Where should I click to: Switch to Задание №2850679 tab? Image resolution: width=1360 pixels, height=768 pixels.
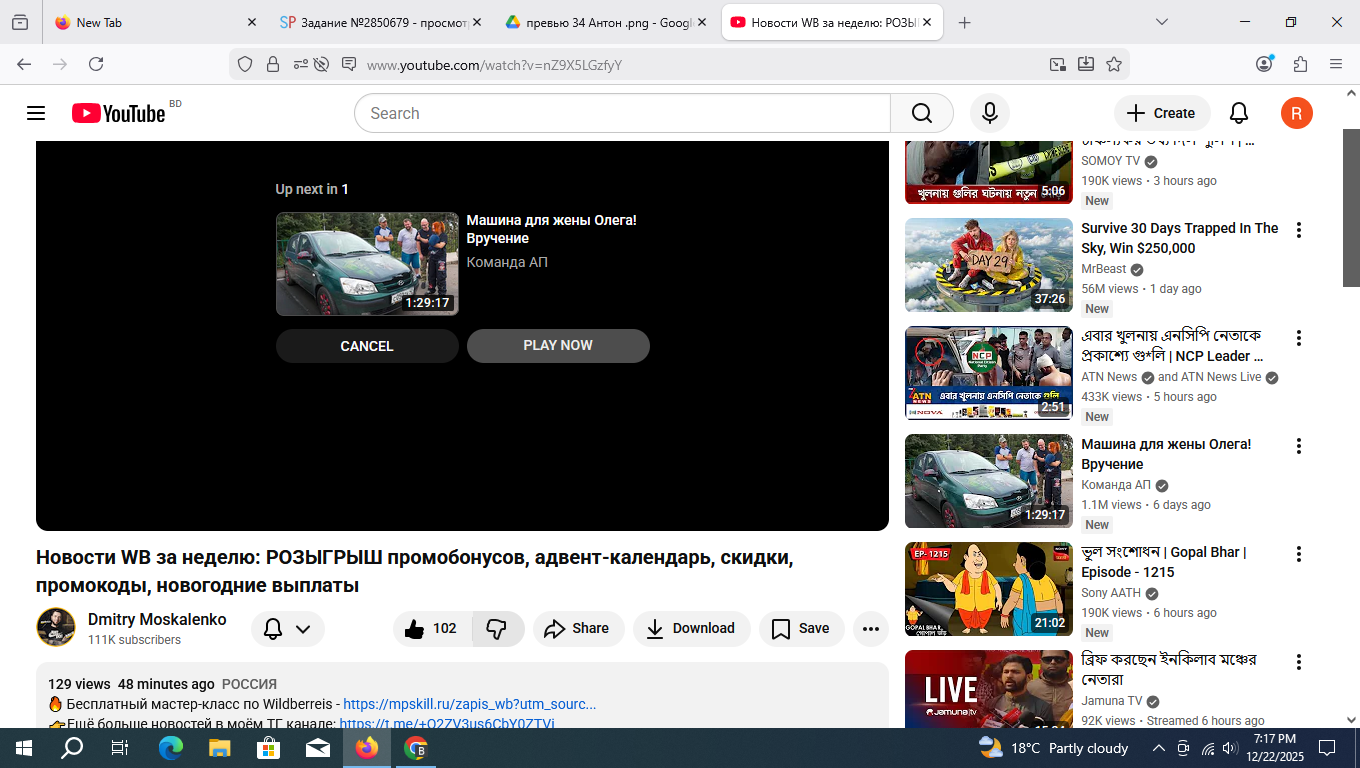click(380, 22)
